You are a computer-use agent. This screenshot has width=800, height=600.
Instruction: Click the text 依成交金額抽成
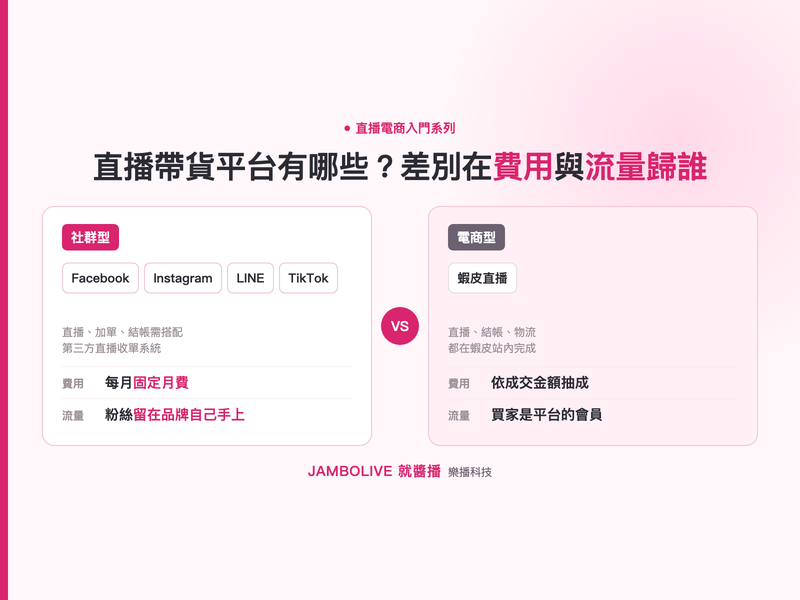(539, 383)
